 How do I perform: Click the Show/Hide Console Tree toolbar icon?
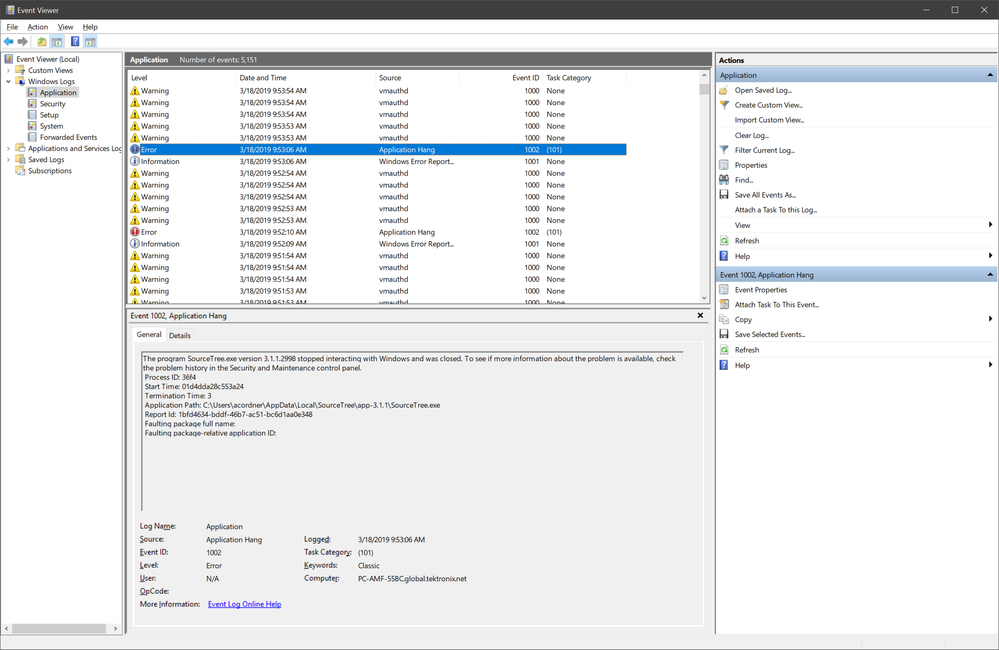click(x=57, y=41)
